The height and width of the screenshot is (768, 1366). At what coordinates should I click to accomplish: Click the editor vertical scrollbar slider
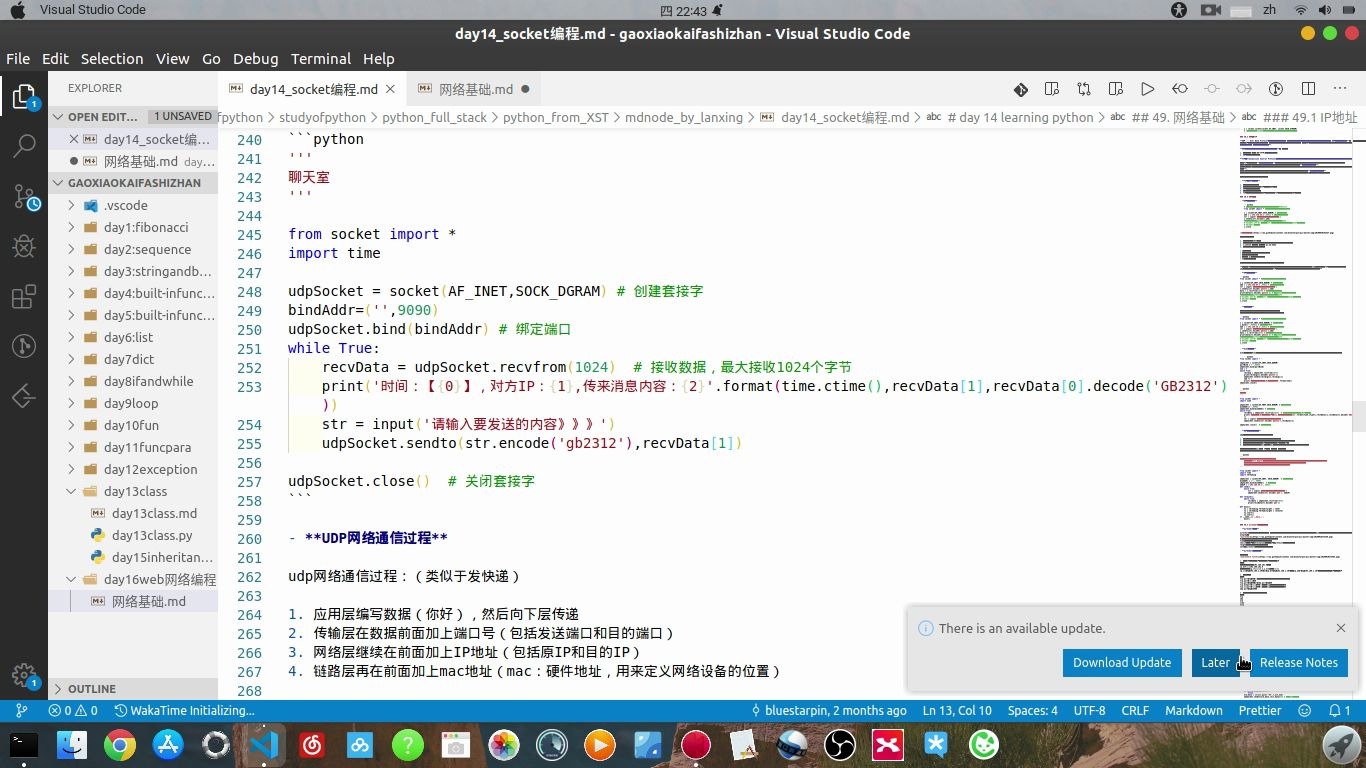click(1359, 416)
